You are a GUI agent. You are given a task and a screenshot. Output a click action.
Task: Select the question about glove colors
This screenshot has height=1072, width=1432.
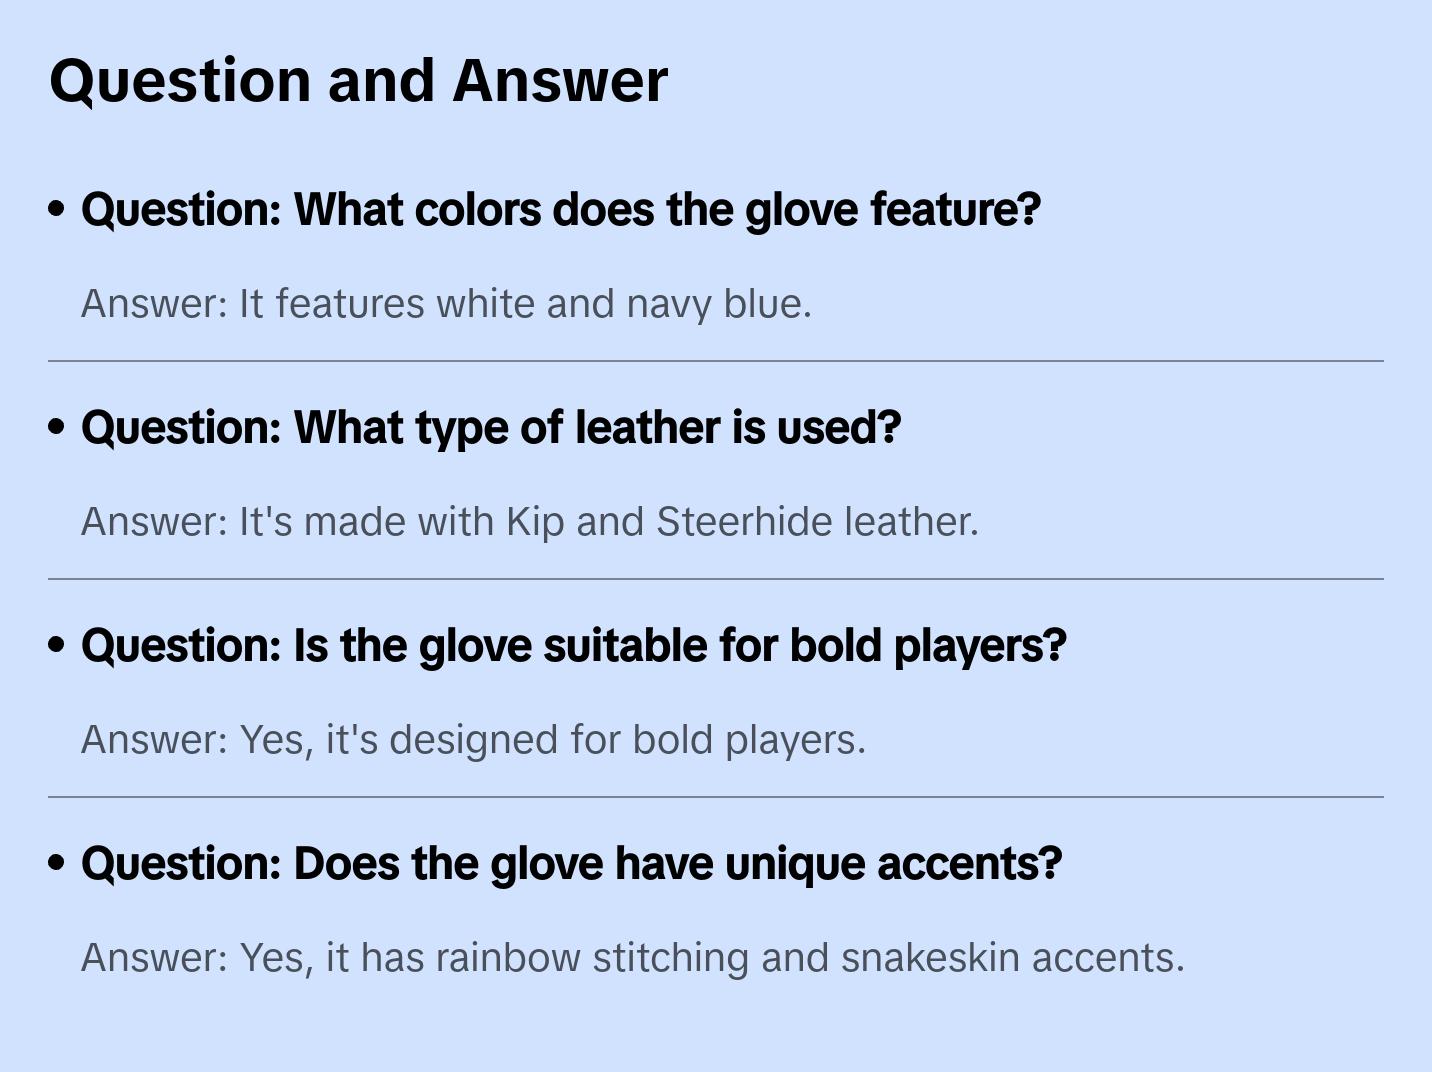tap(561, 210)
